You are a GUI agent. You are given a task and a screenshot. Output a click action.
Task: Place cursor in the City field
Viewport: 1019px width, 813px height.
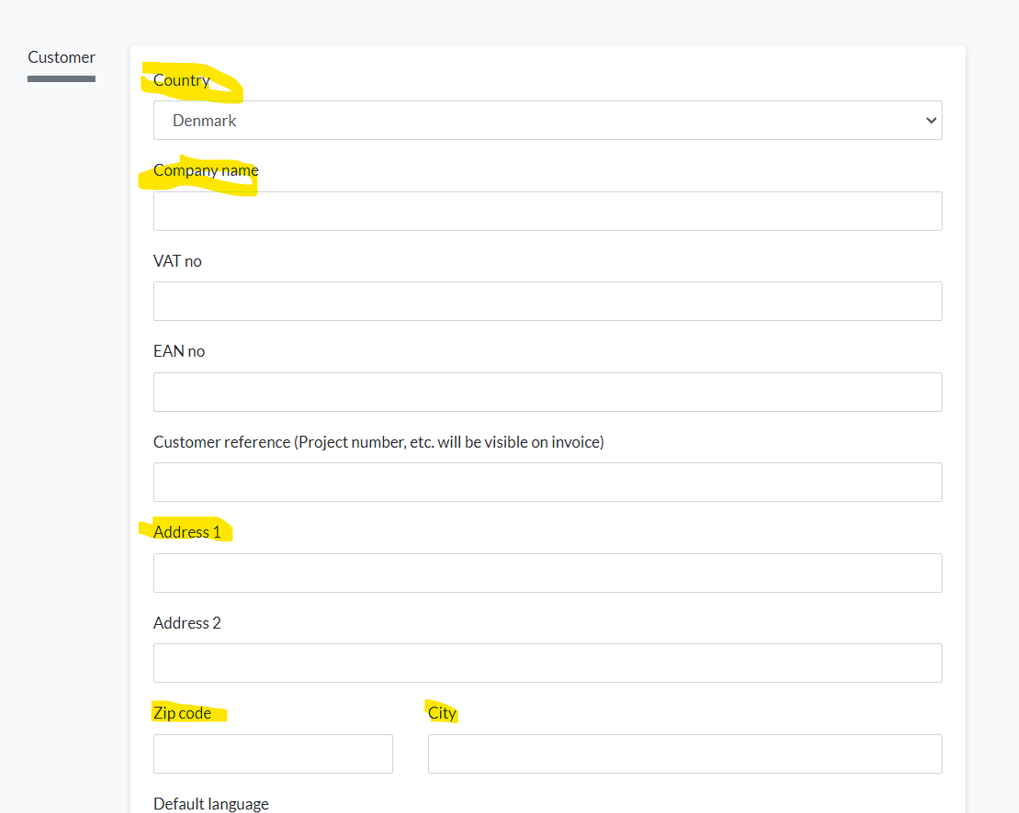click(x=684, y=754)
